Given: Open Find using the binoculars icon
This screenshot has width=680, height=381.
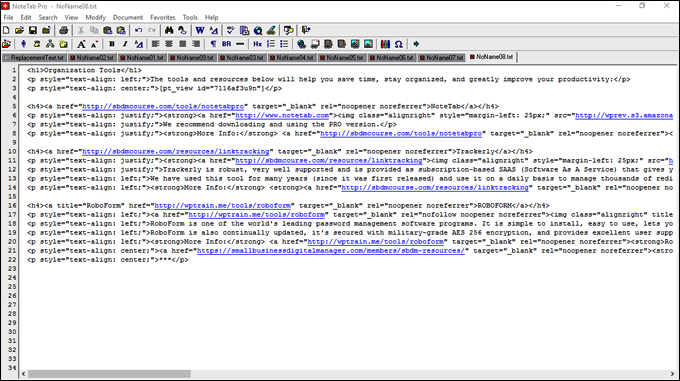Looking at the screenshot, I should coord(169,30).
